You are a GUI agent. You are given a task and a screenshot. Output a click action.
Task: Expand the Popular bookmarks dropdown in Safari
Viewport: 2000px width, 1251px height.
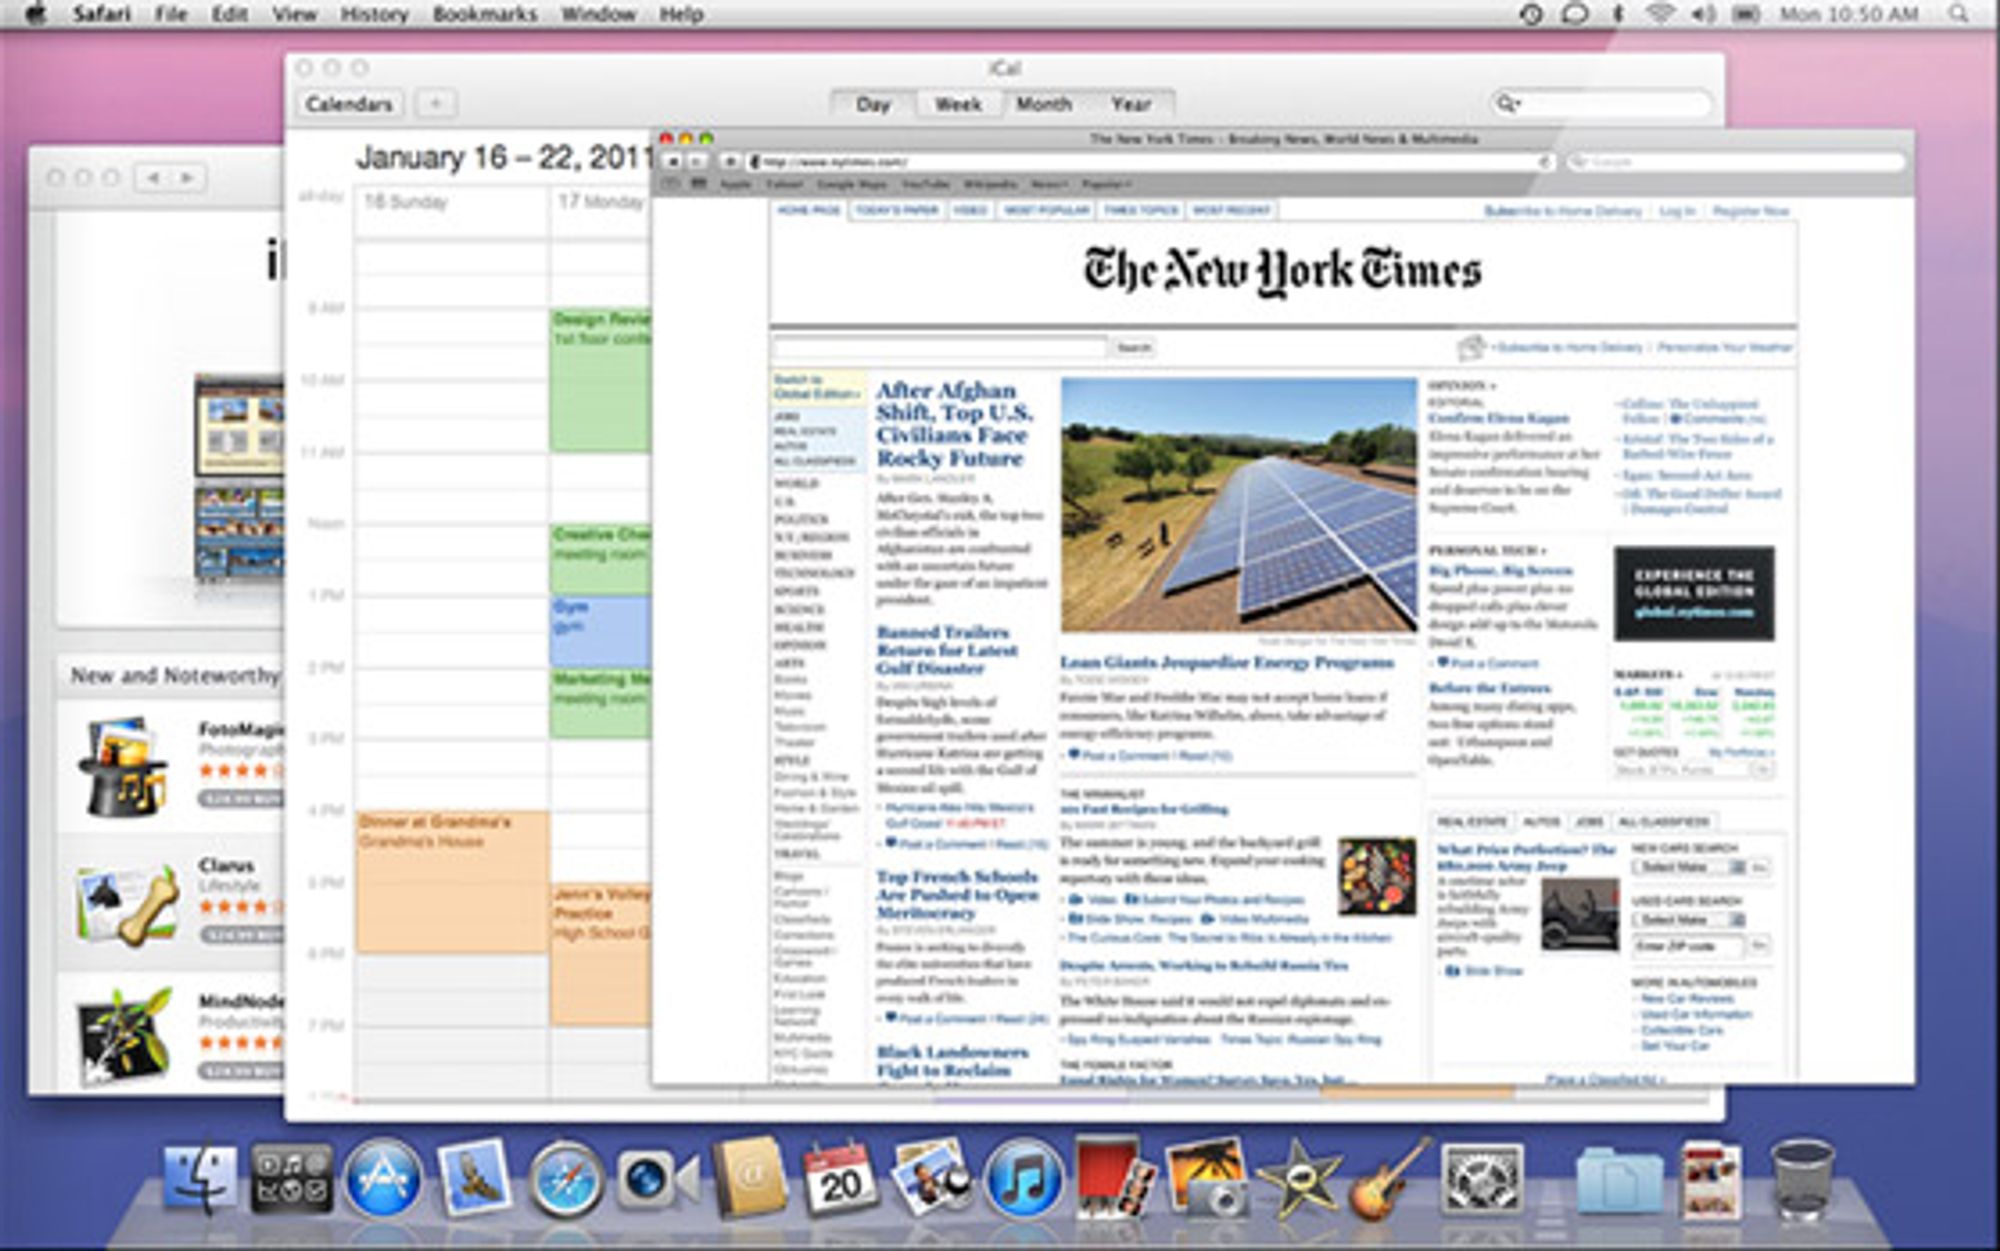point(1106,184)
